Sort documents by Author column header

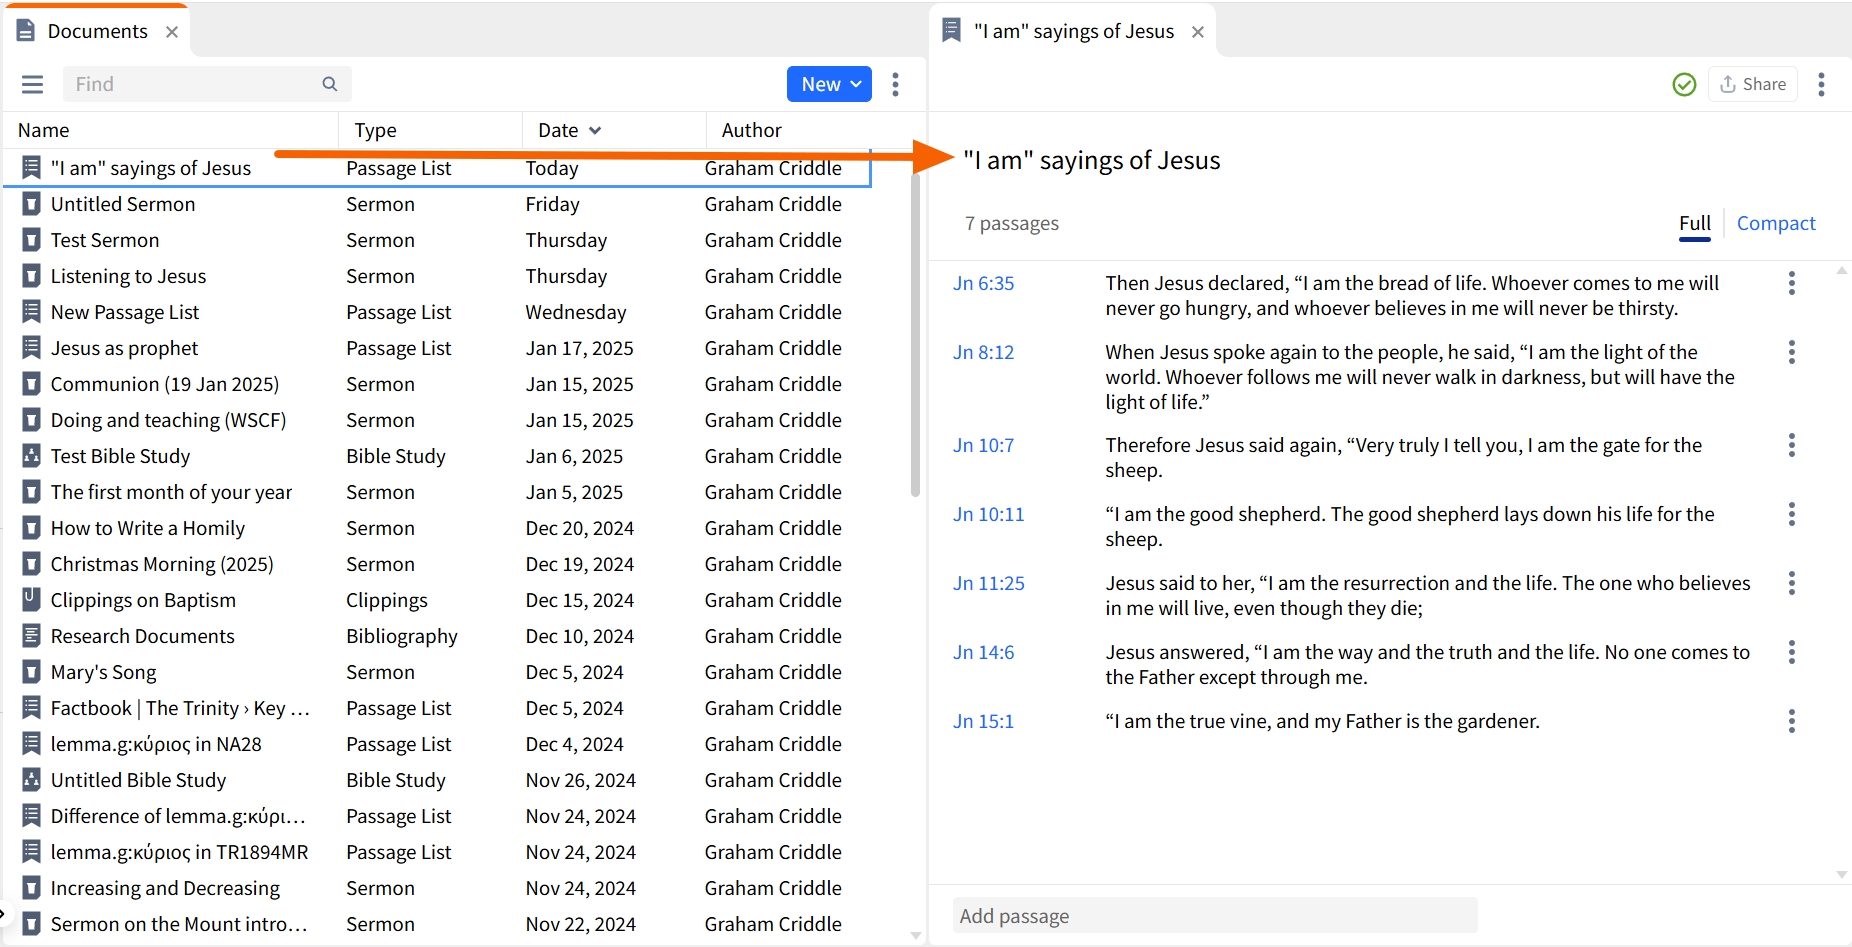point(751,130)
